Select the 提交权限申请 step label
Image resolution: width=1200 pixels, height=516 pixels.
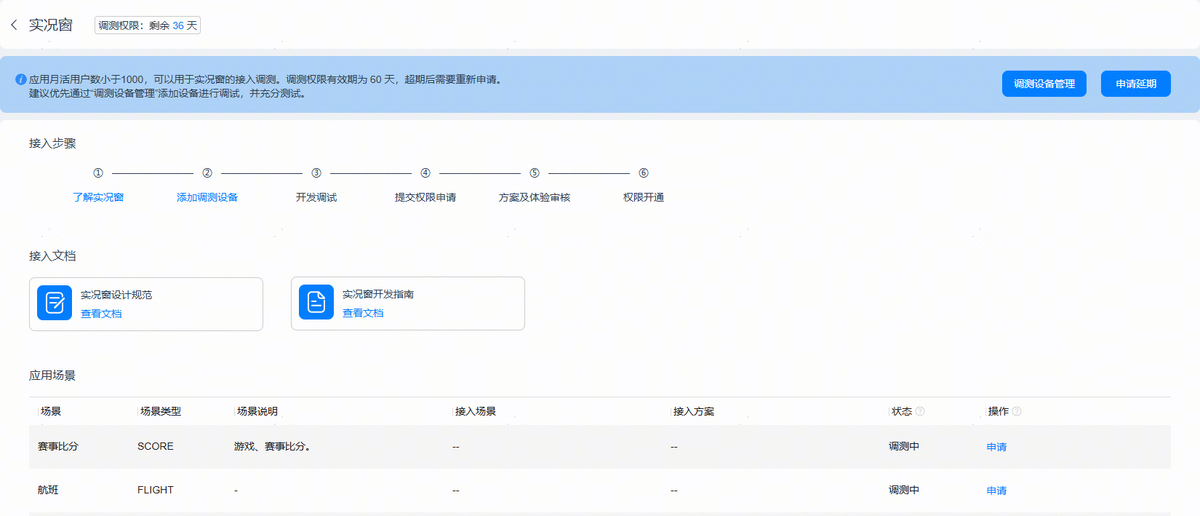[x=425, y=197]
